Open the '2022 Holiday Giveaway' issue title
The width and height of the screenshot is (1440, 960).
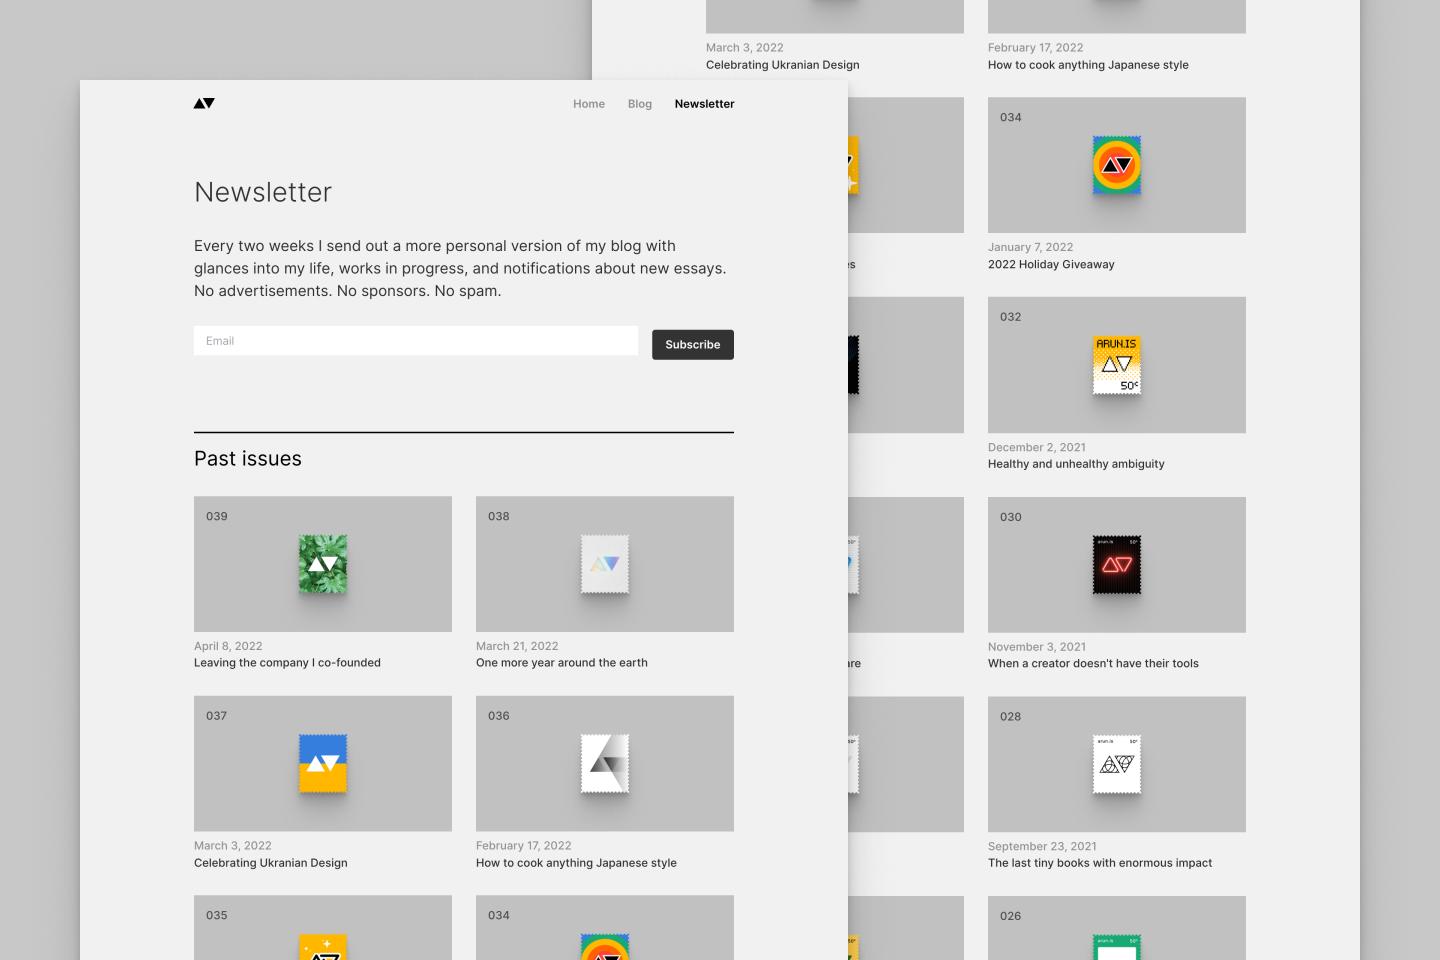(1051, 265)
